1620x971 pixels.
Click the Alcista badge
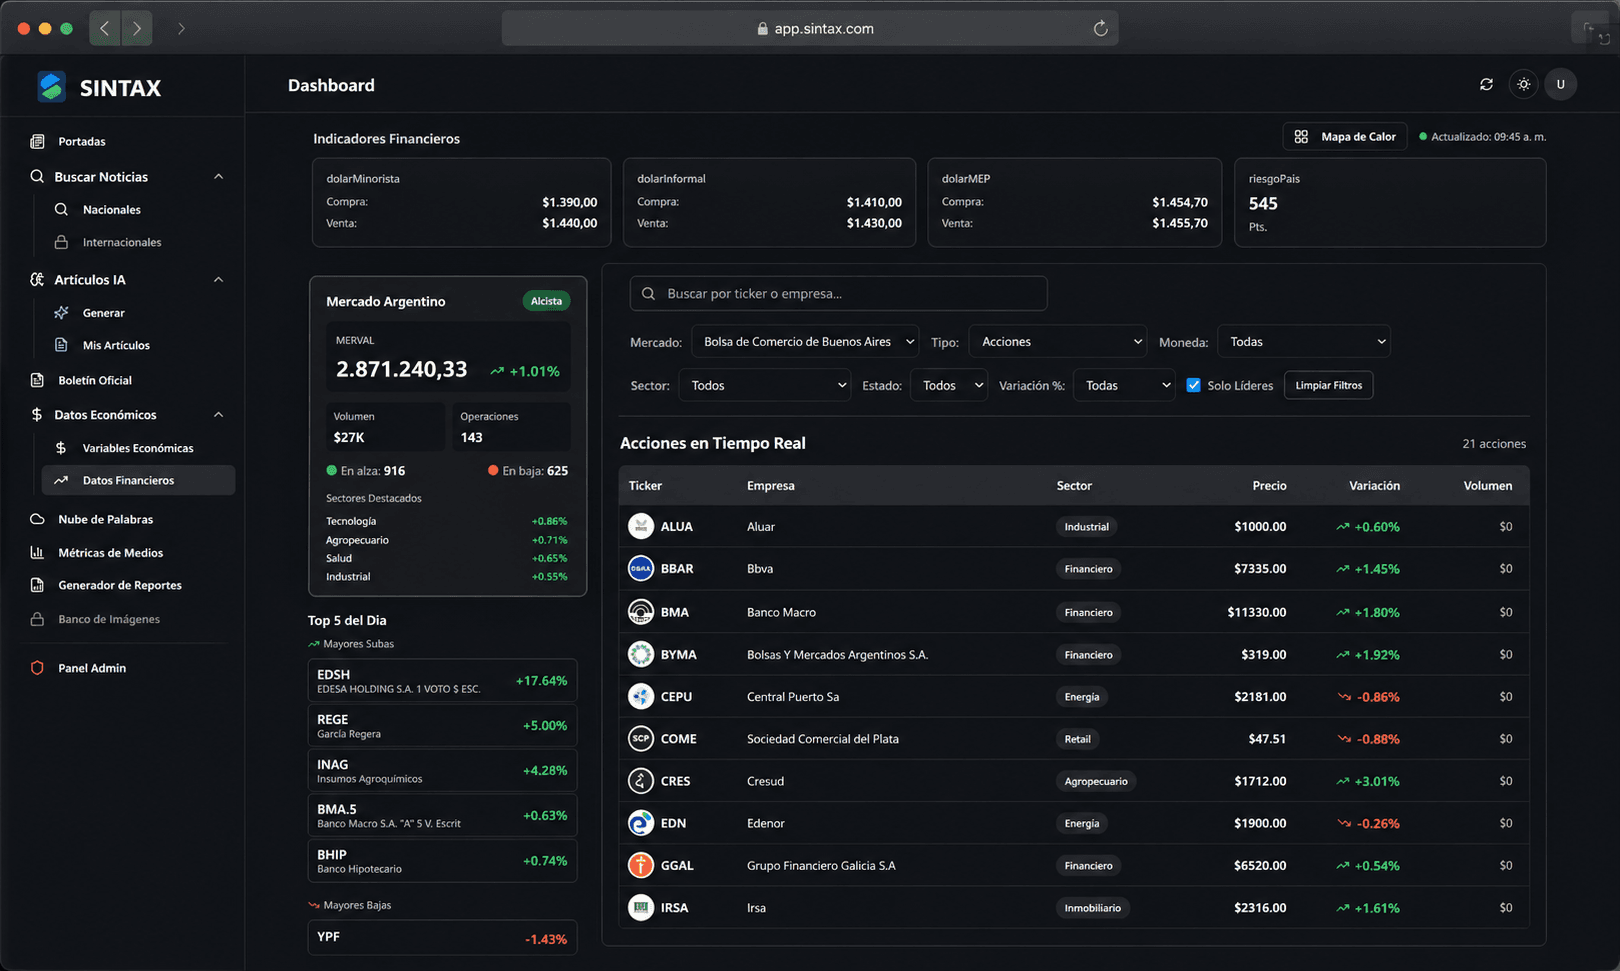546,301
